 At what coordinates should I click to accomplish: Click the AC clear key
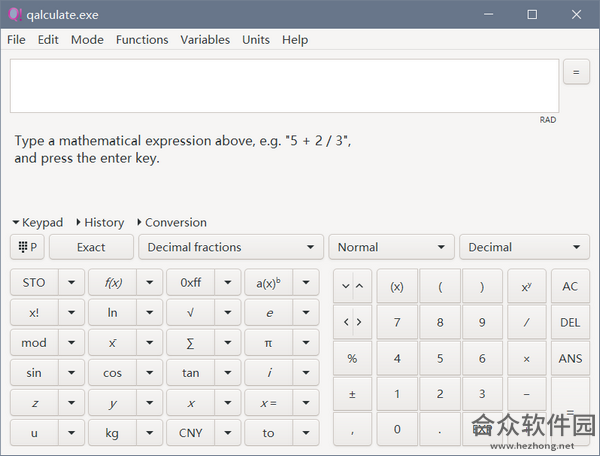click(570, 286)
